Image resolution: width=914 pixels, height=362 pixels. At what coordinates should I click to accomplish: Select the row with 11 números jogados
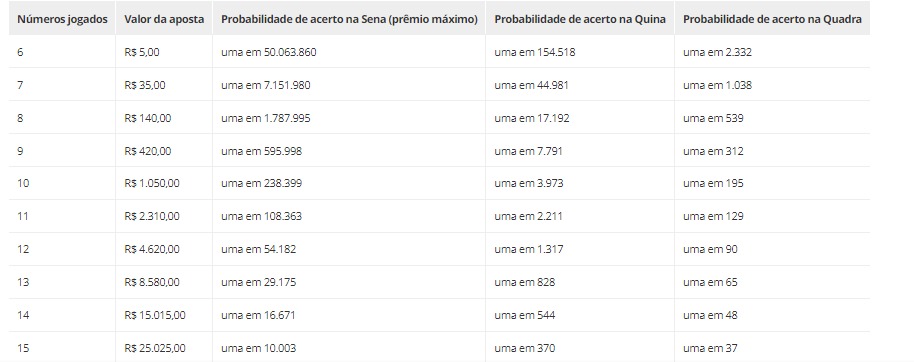440,216
